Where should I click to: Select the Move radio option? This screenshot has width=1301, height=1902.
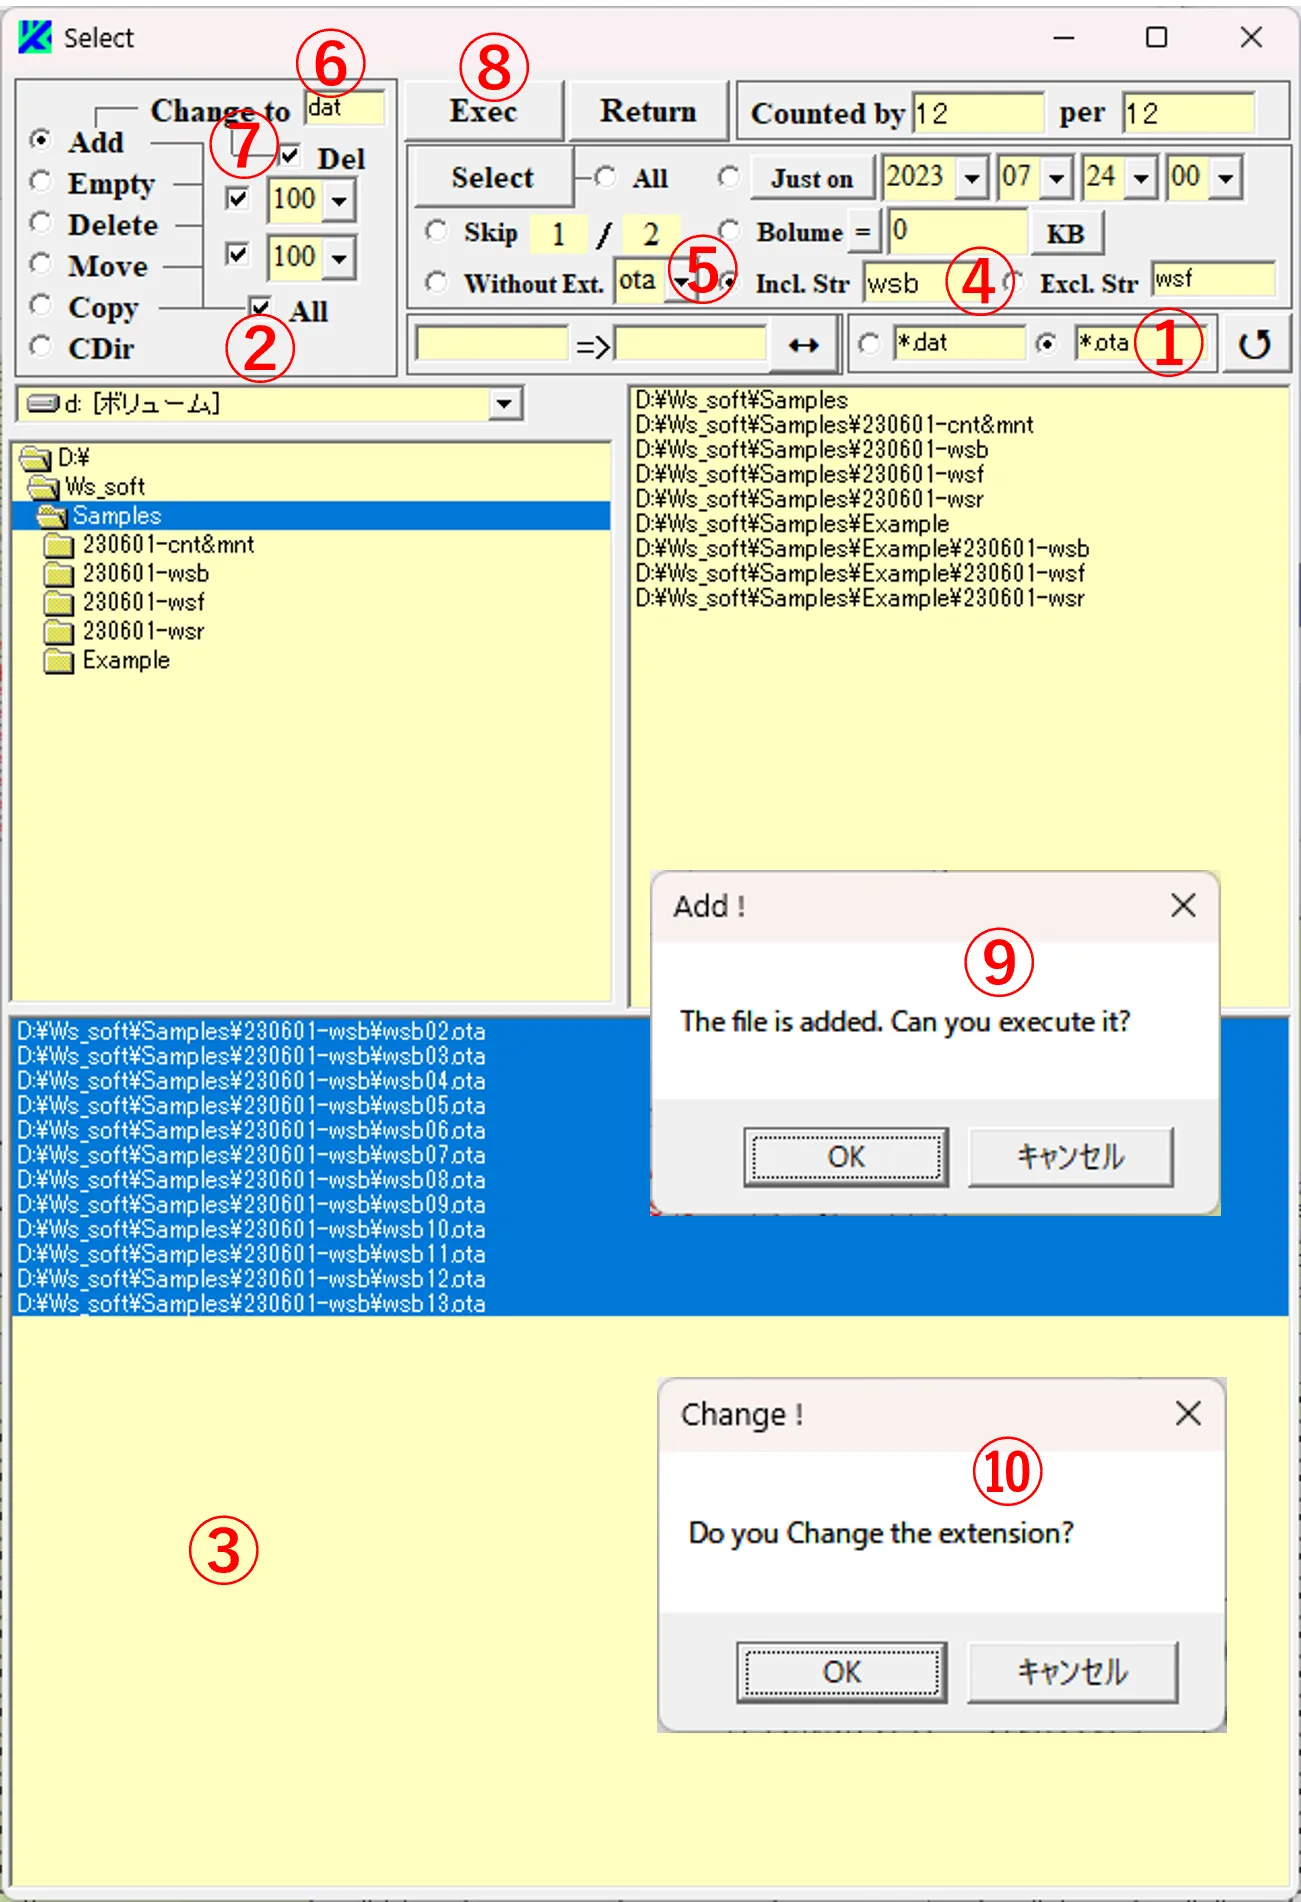[x=41, y=263]
